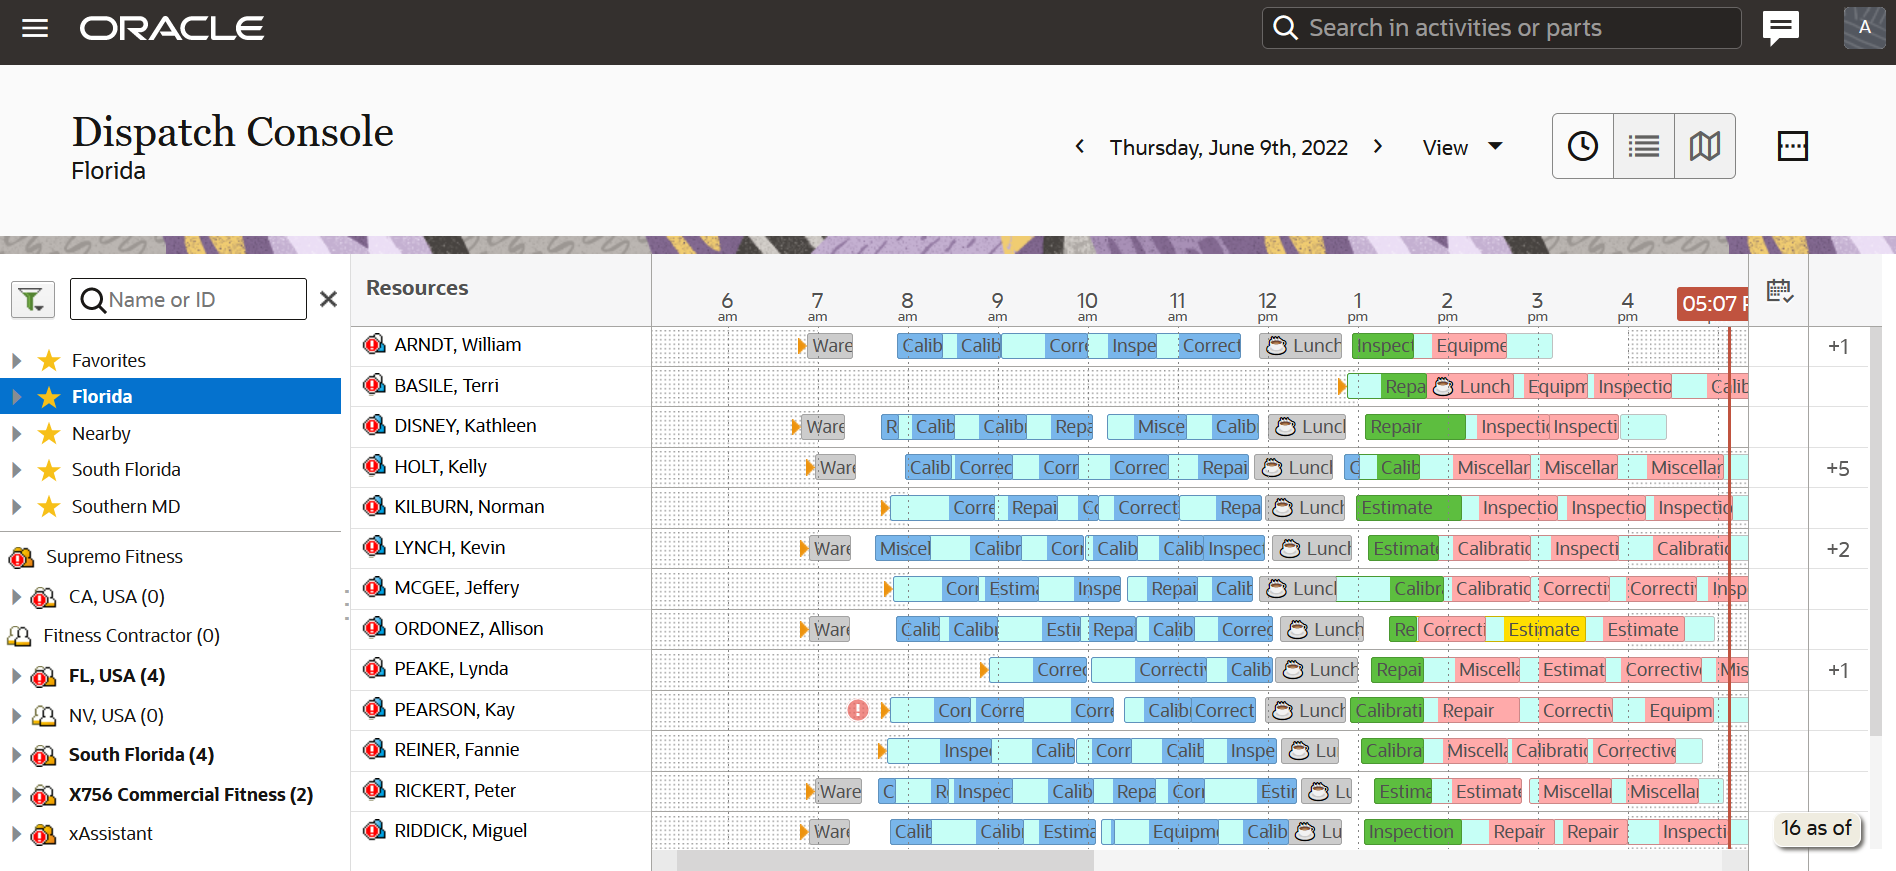Expand X756 Commercial Fitness (2) node

[16, 795]
